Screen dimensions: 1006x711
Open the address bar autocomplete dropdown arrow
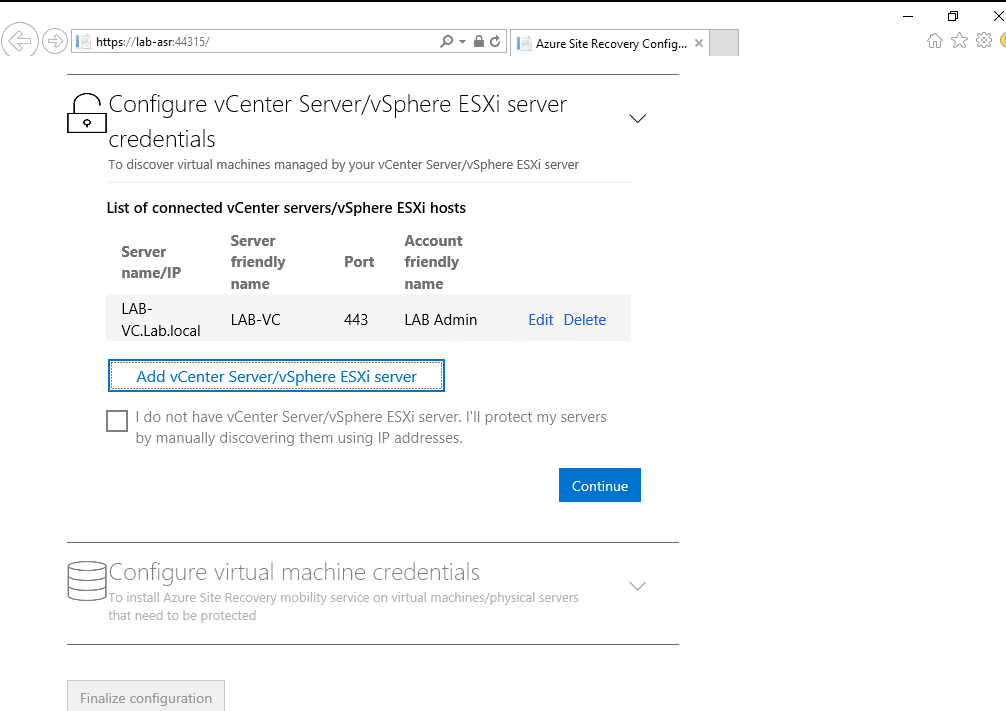(462, 42)
